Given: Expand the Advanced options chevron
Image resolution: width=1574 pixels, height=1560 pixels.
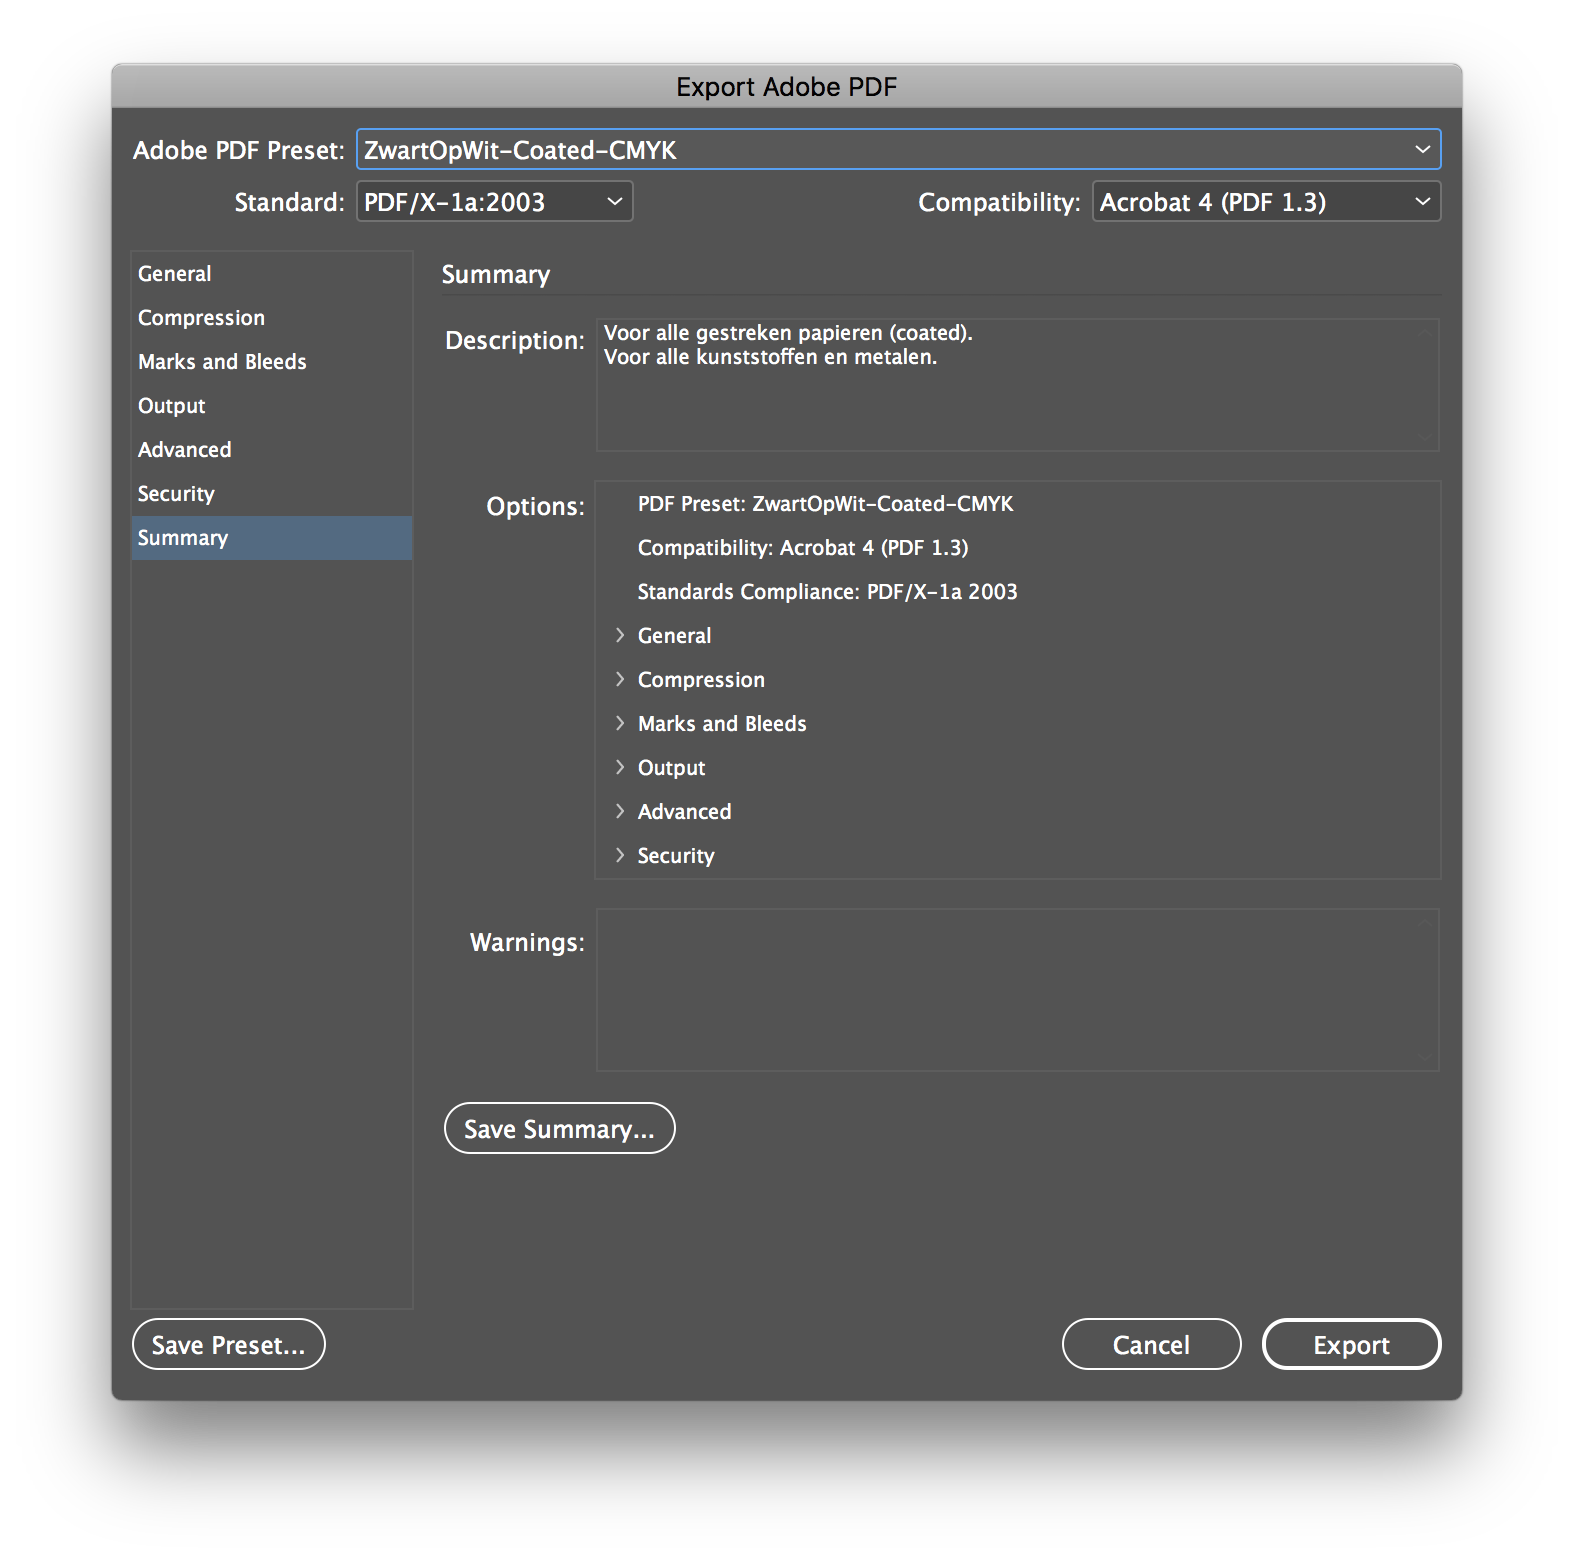Looking at the screenshot, I should [x=620, y=812].
